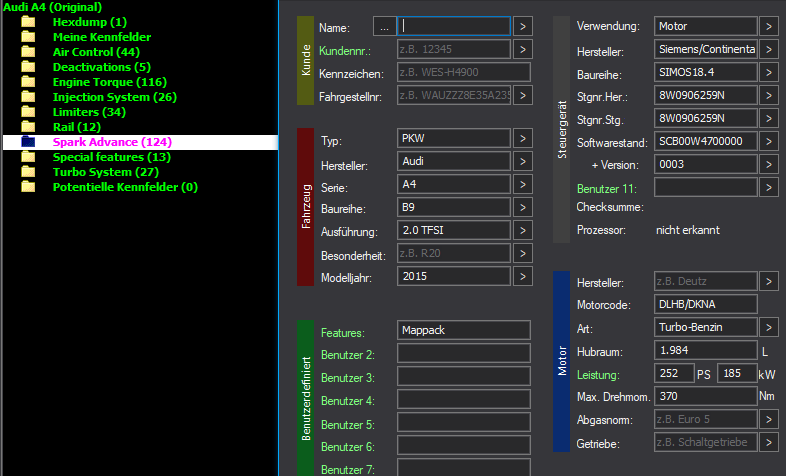Open the Air Control (44) folder
The width and height of the screenshot is (786, 476).
[96, 52]
